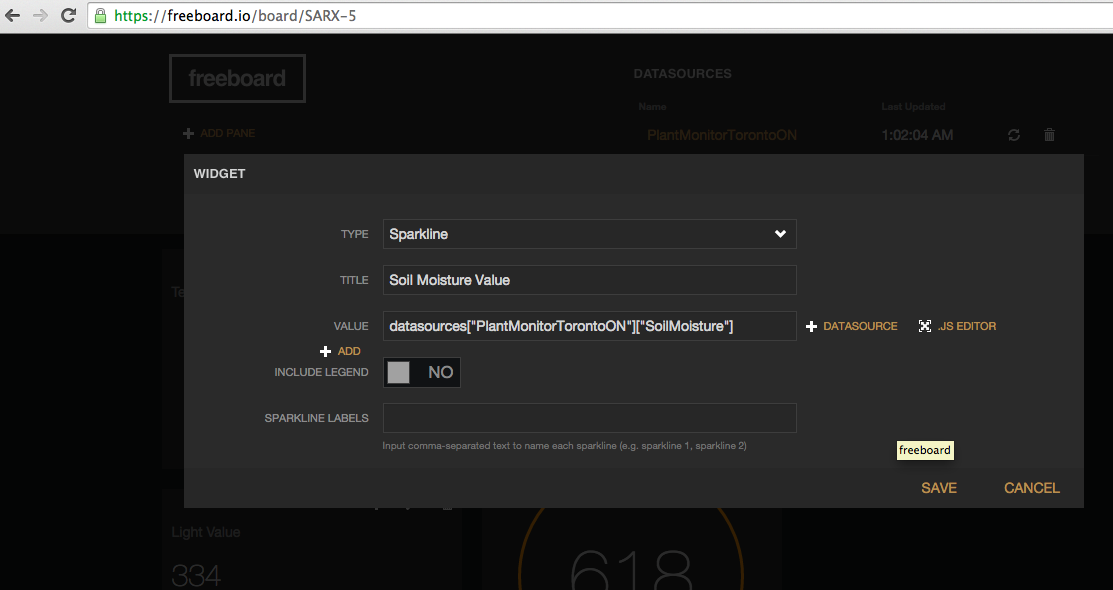Image resolution: width=1113 pixels, height=590 pixels.
Task: Cancel the widget dialog
Action: 1031,488
